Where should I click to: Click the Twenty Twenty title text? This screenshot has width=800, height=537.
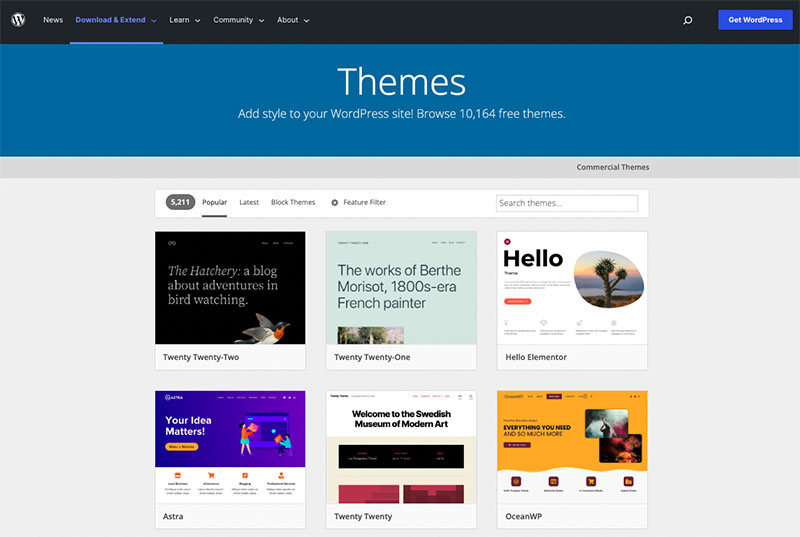click(x=363, y=516)
